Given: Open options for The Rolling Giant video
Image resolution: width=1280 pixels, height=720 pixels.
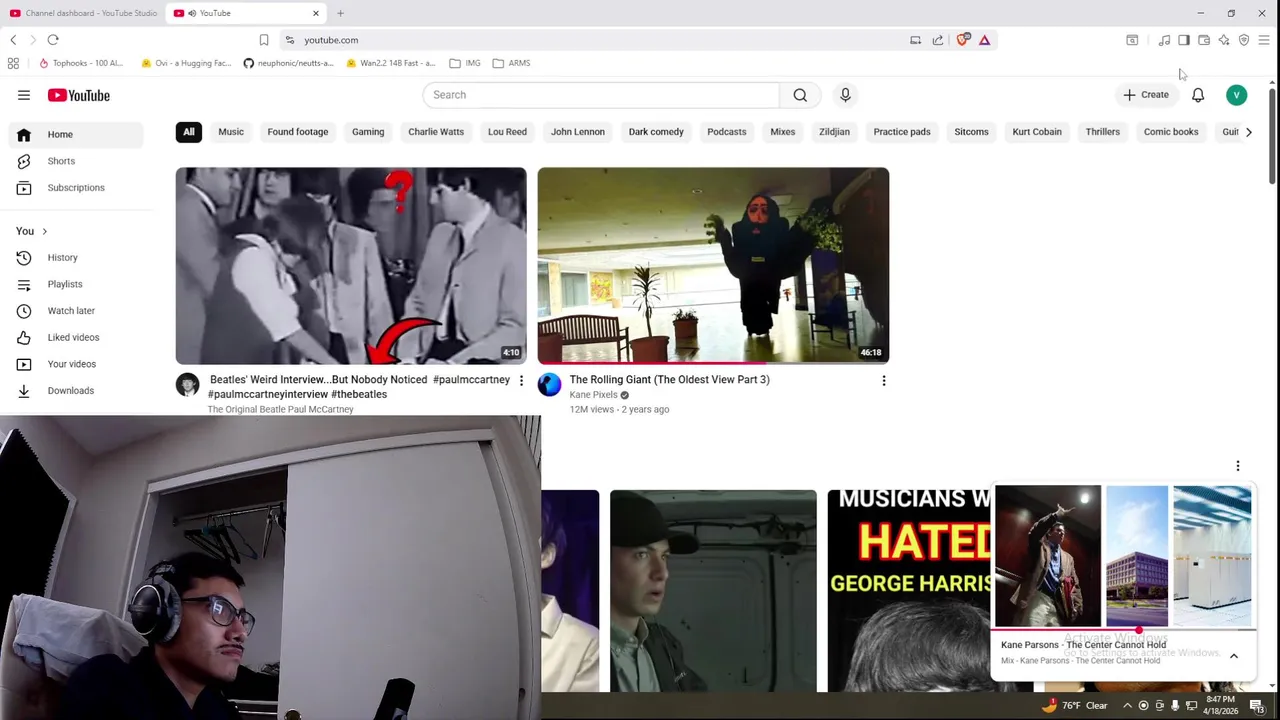Looking at the screenshot, I should [x=883, y=381].
